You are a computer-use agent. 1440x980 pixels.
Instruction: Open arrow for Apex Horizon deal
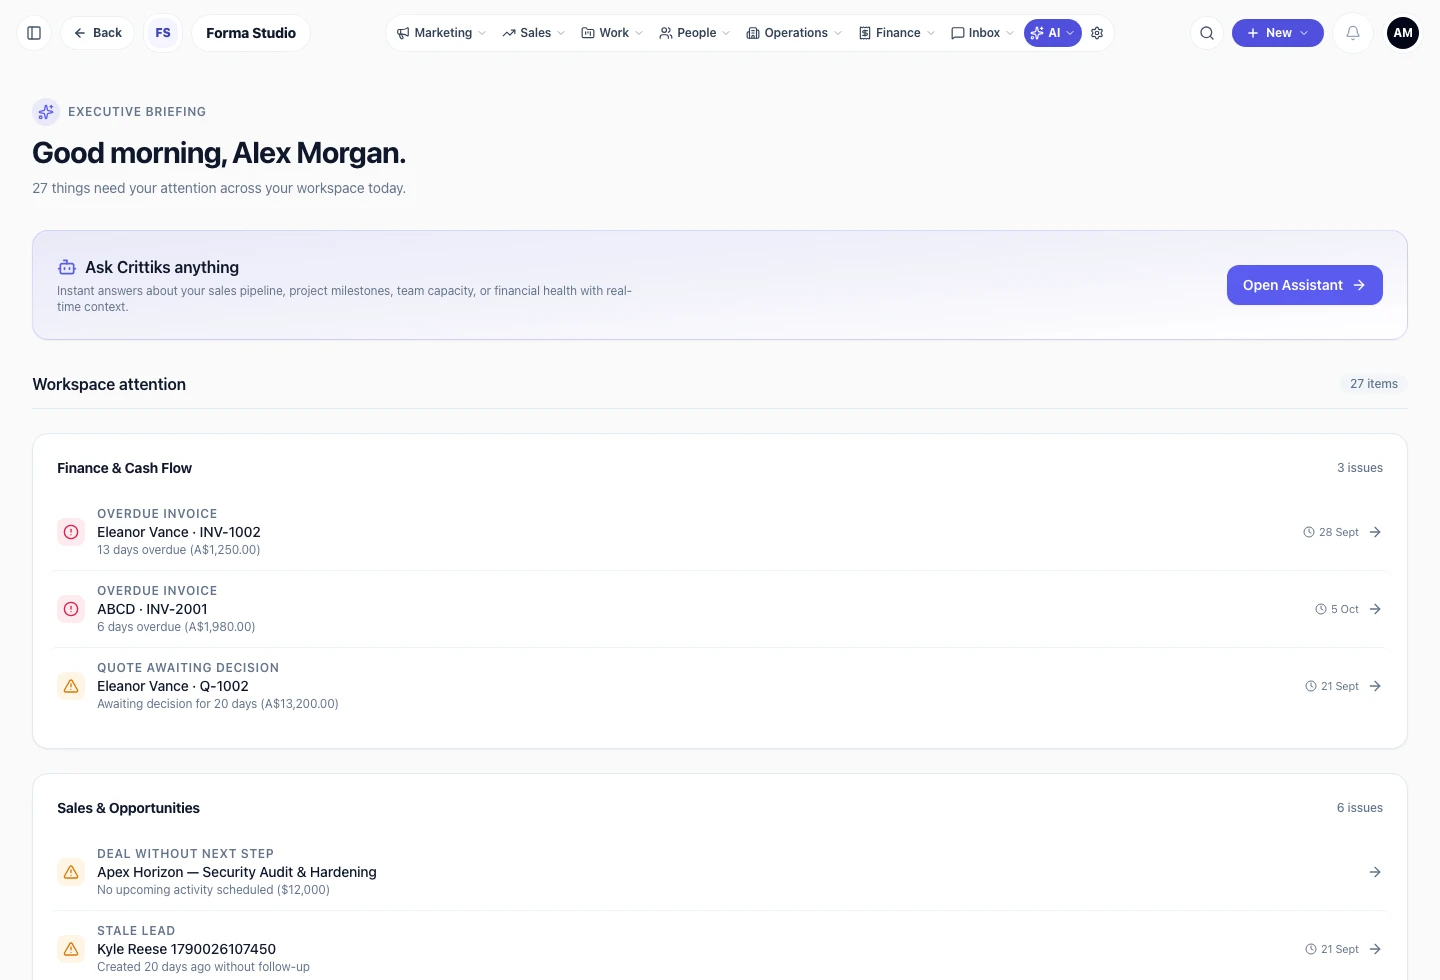tap(1375, 872)
